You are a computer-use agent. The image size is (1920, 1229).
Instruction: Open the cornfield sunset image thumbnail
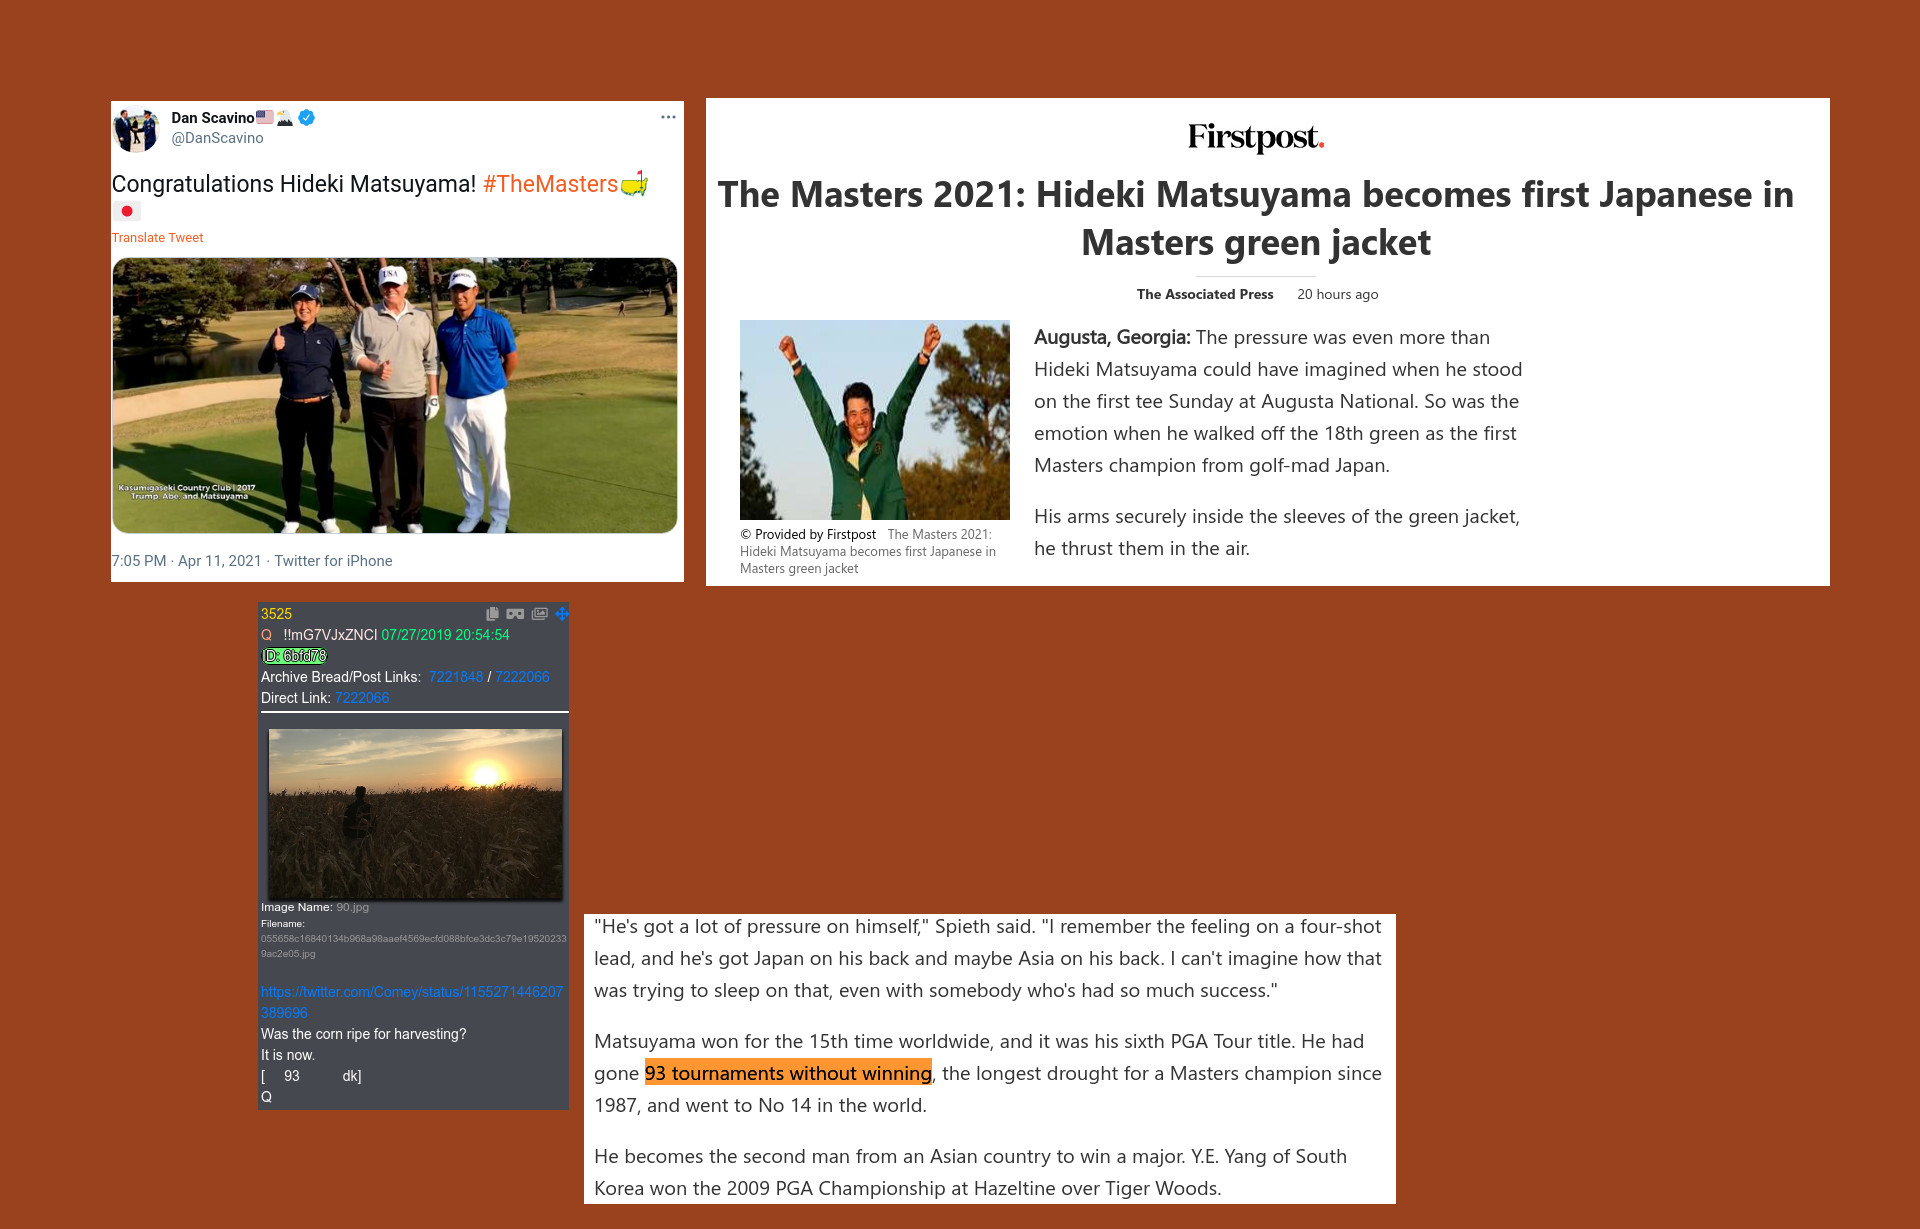coord(415,814)
